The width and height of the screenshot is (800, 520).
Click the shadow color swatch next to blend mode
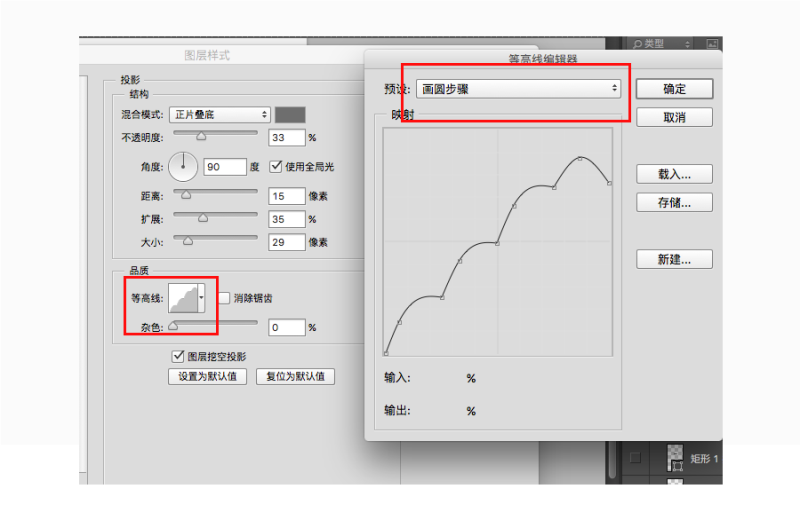(x=290, y=115)
